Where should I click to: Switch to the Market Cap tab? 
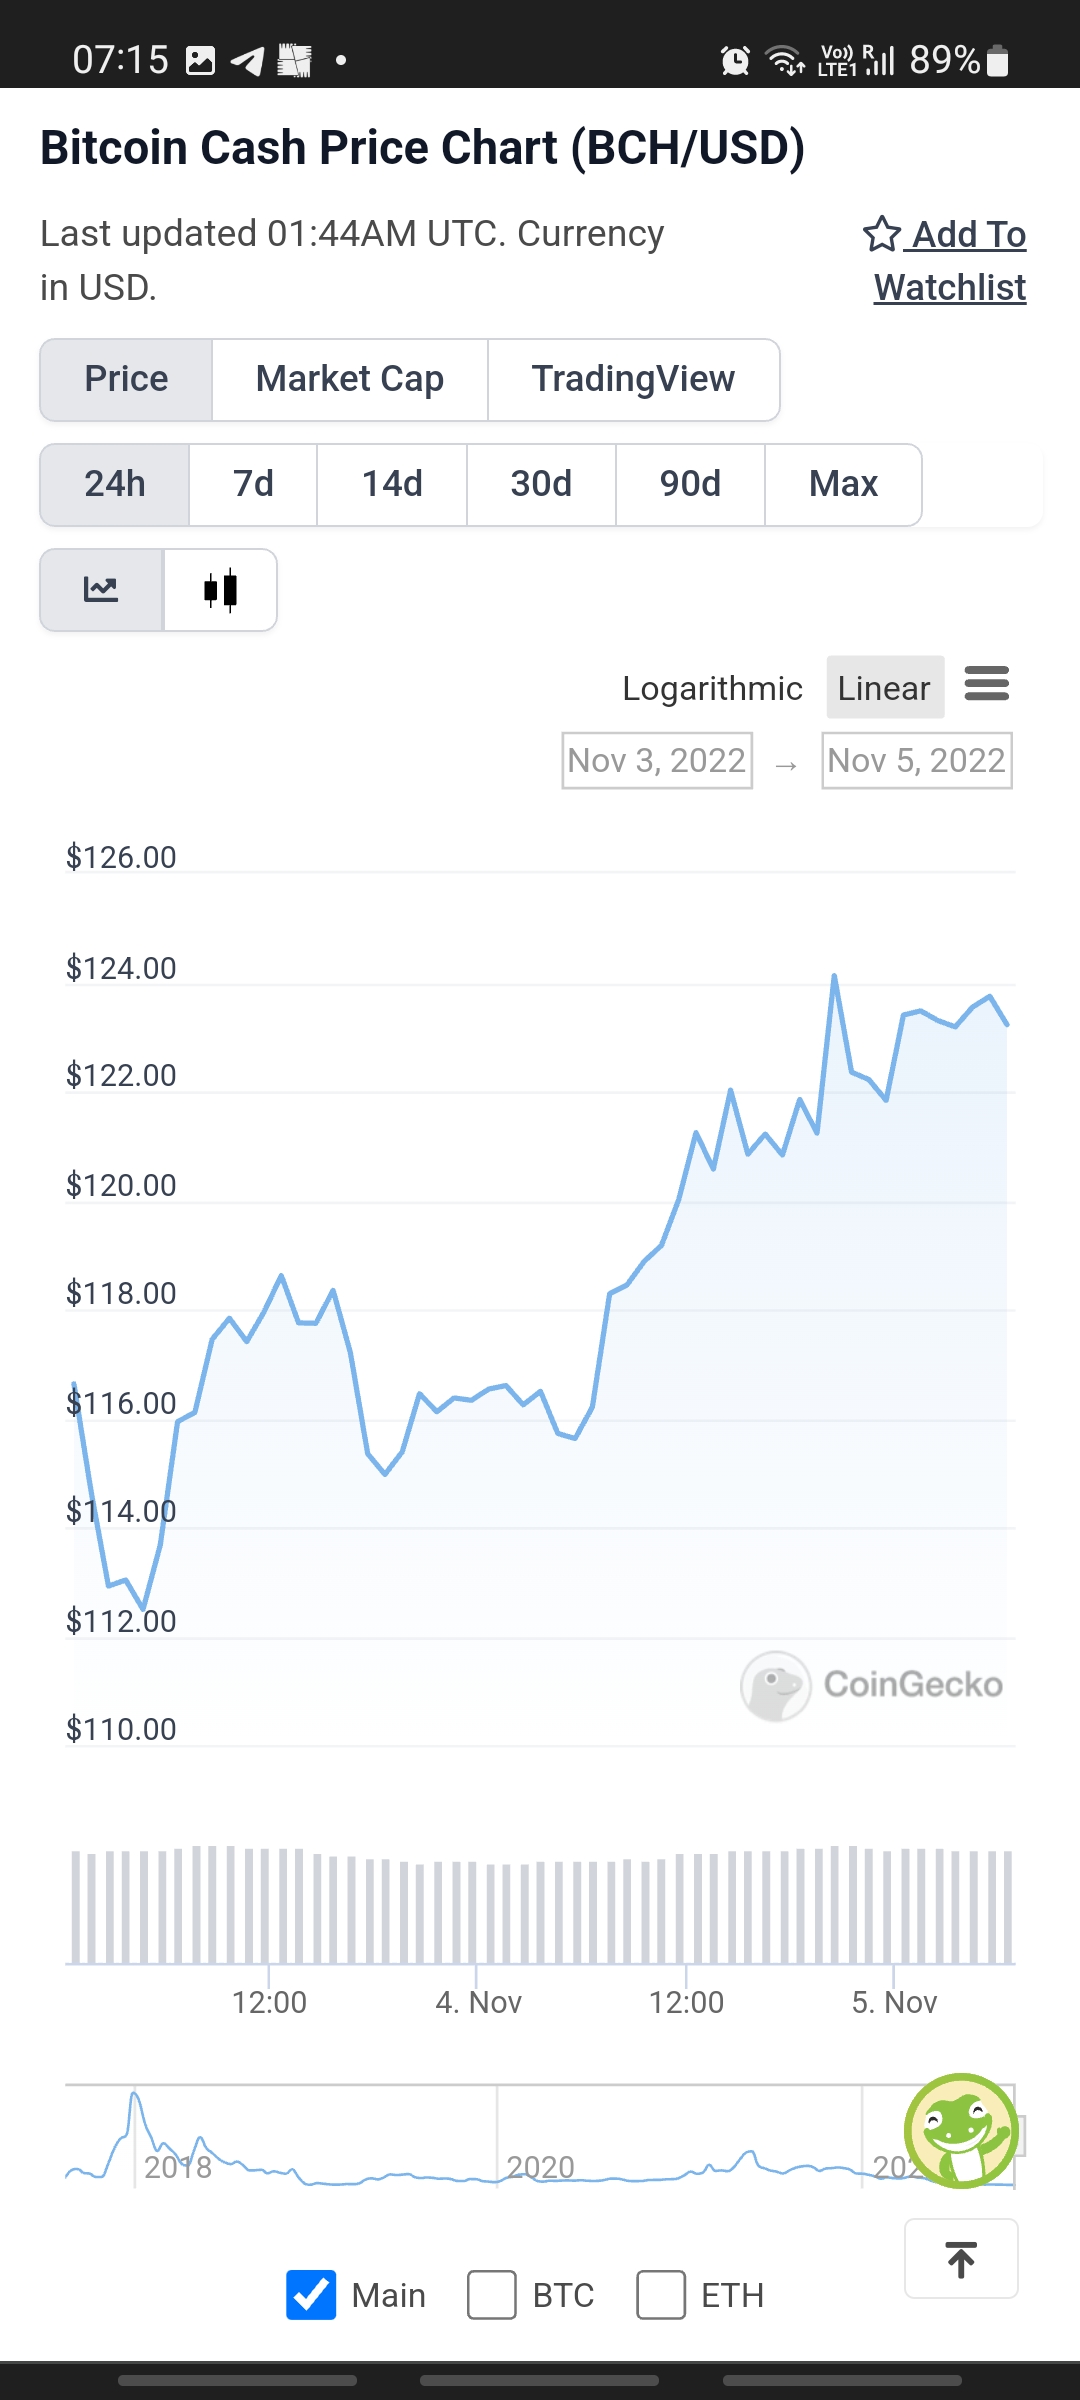coord(350,380)
